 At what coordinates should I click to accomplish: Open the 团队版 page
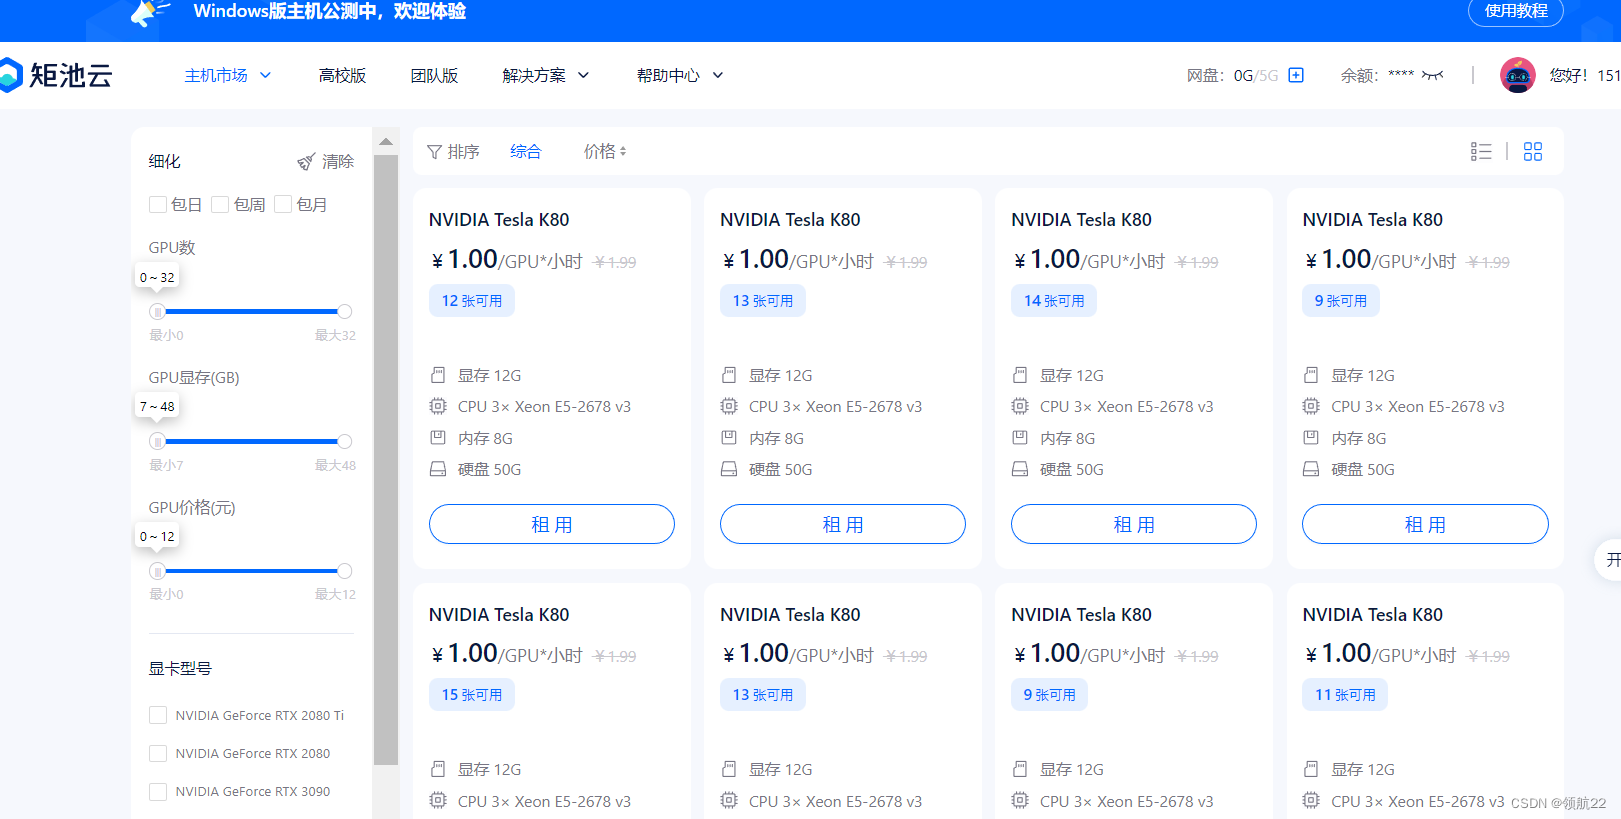(x=434, y=75)
